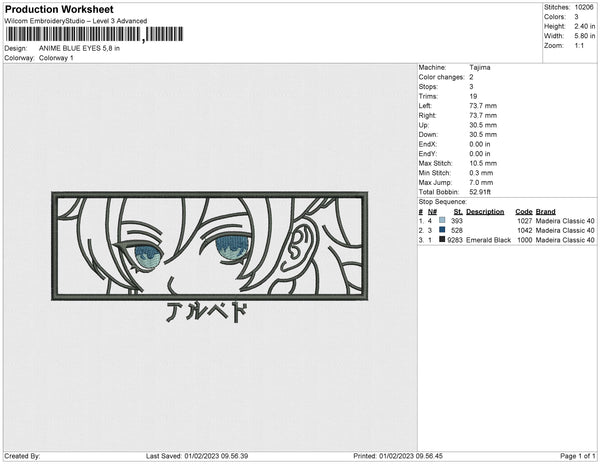Click the Total Bobbin value '52.91ft'
The width and height of the screenshot is (600, 464).
point(480,192)
